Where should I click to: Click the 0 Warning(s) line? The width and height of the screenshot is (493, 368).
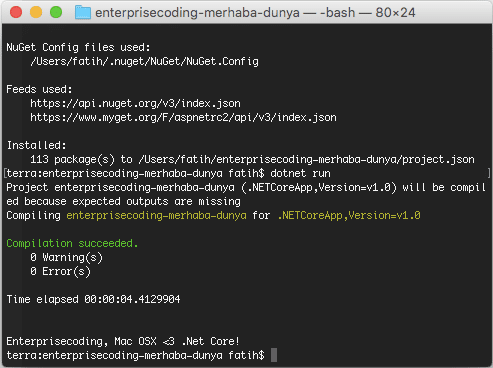(66, 257)
